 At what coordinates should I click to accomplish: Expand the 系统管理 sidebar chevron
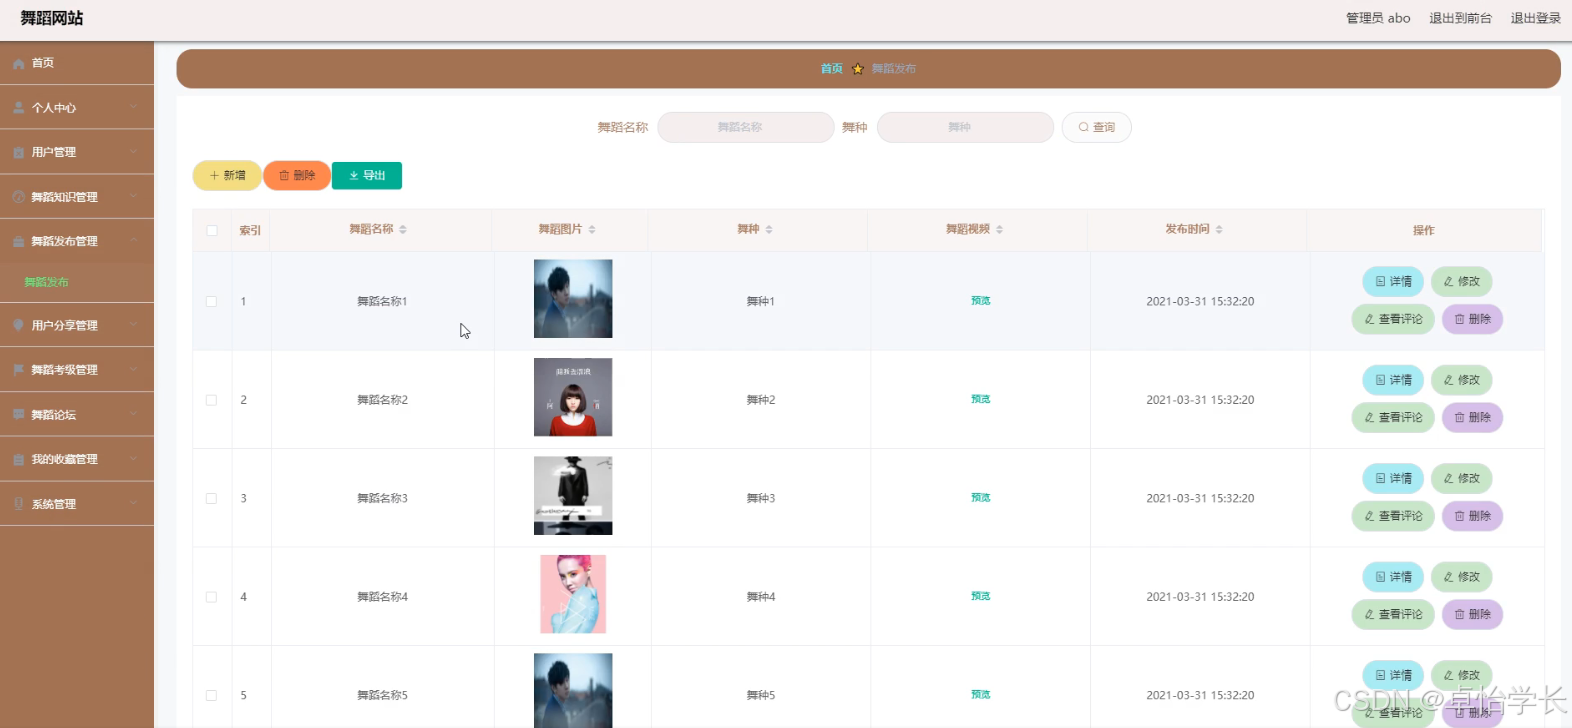click(x=134, y=504)
